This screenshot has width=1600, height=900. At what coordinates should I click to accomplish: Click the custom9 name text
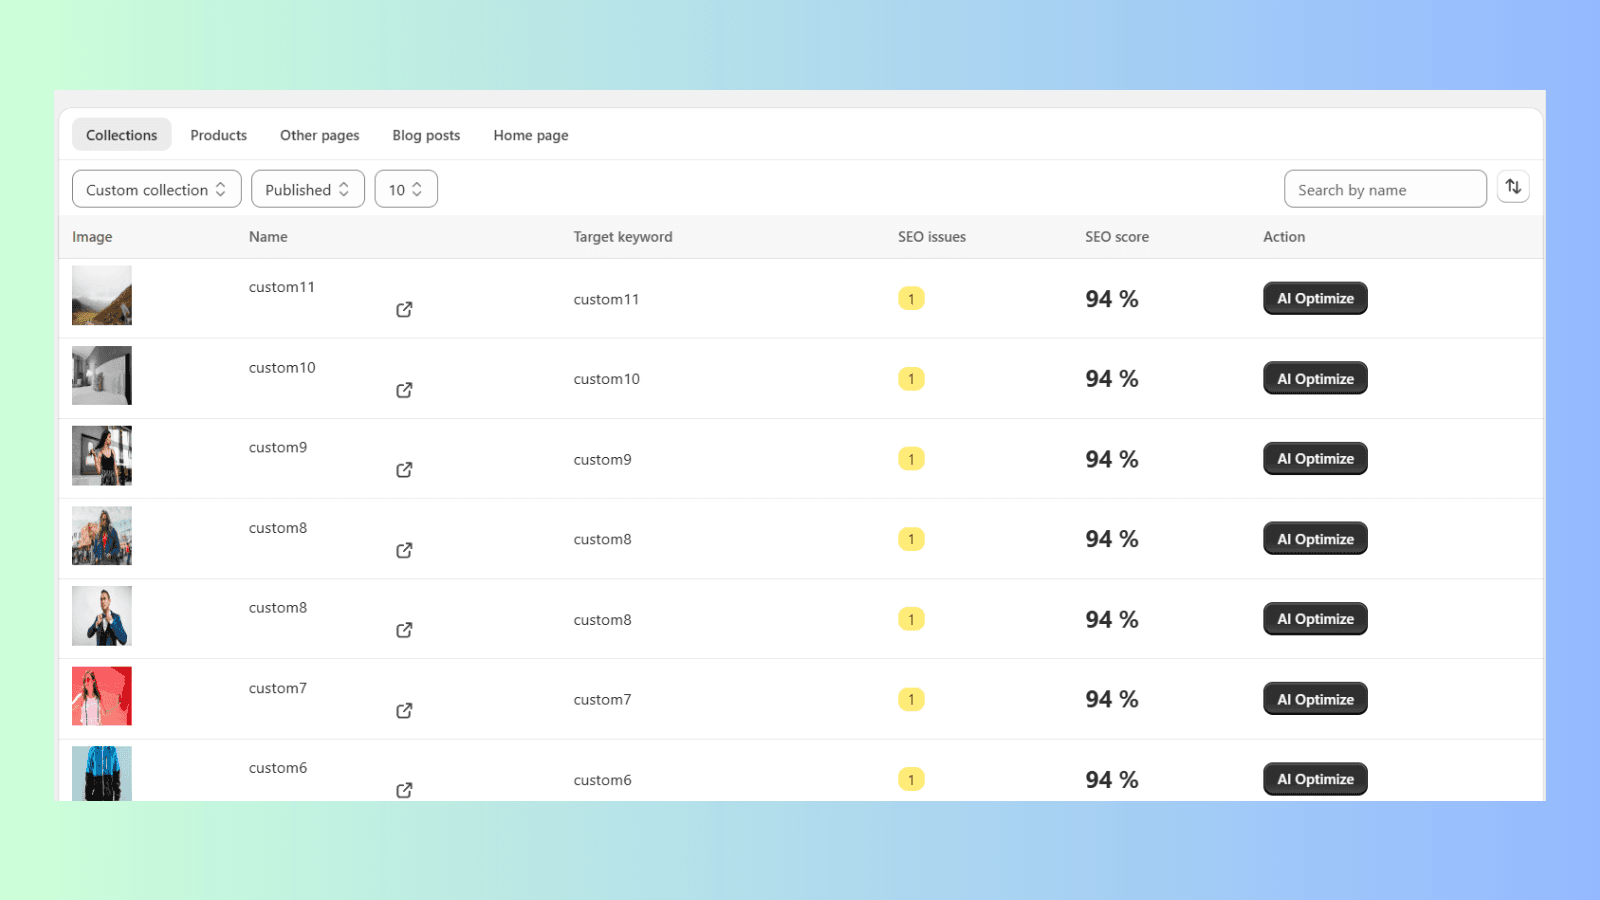tap(278, 447)
